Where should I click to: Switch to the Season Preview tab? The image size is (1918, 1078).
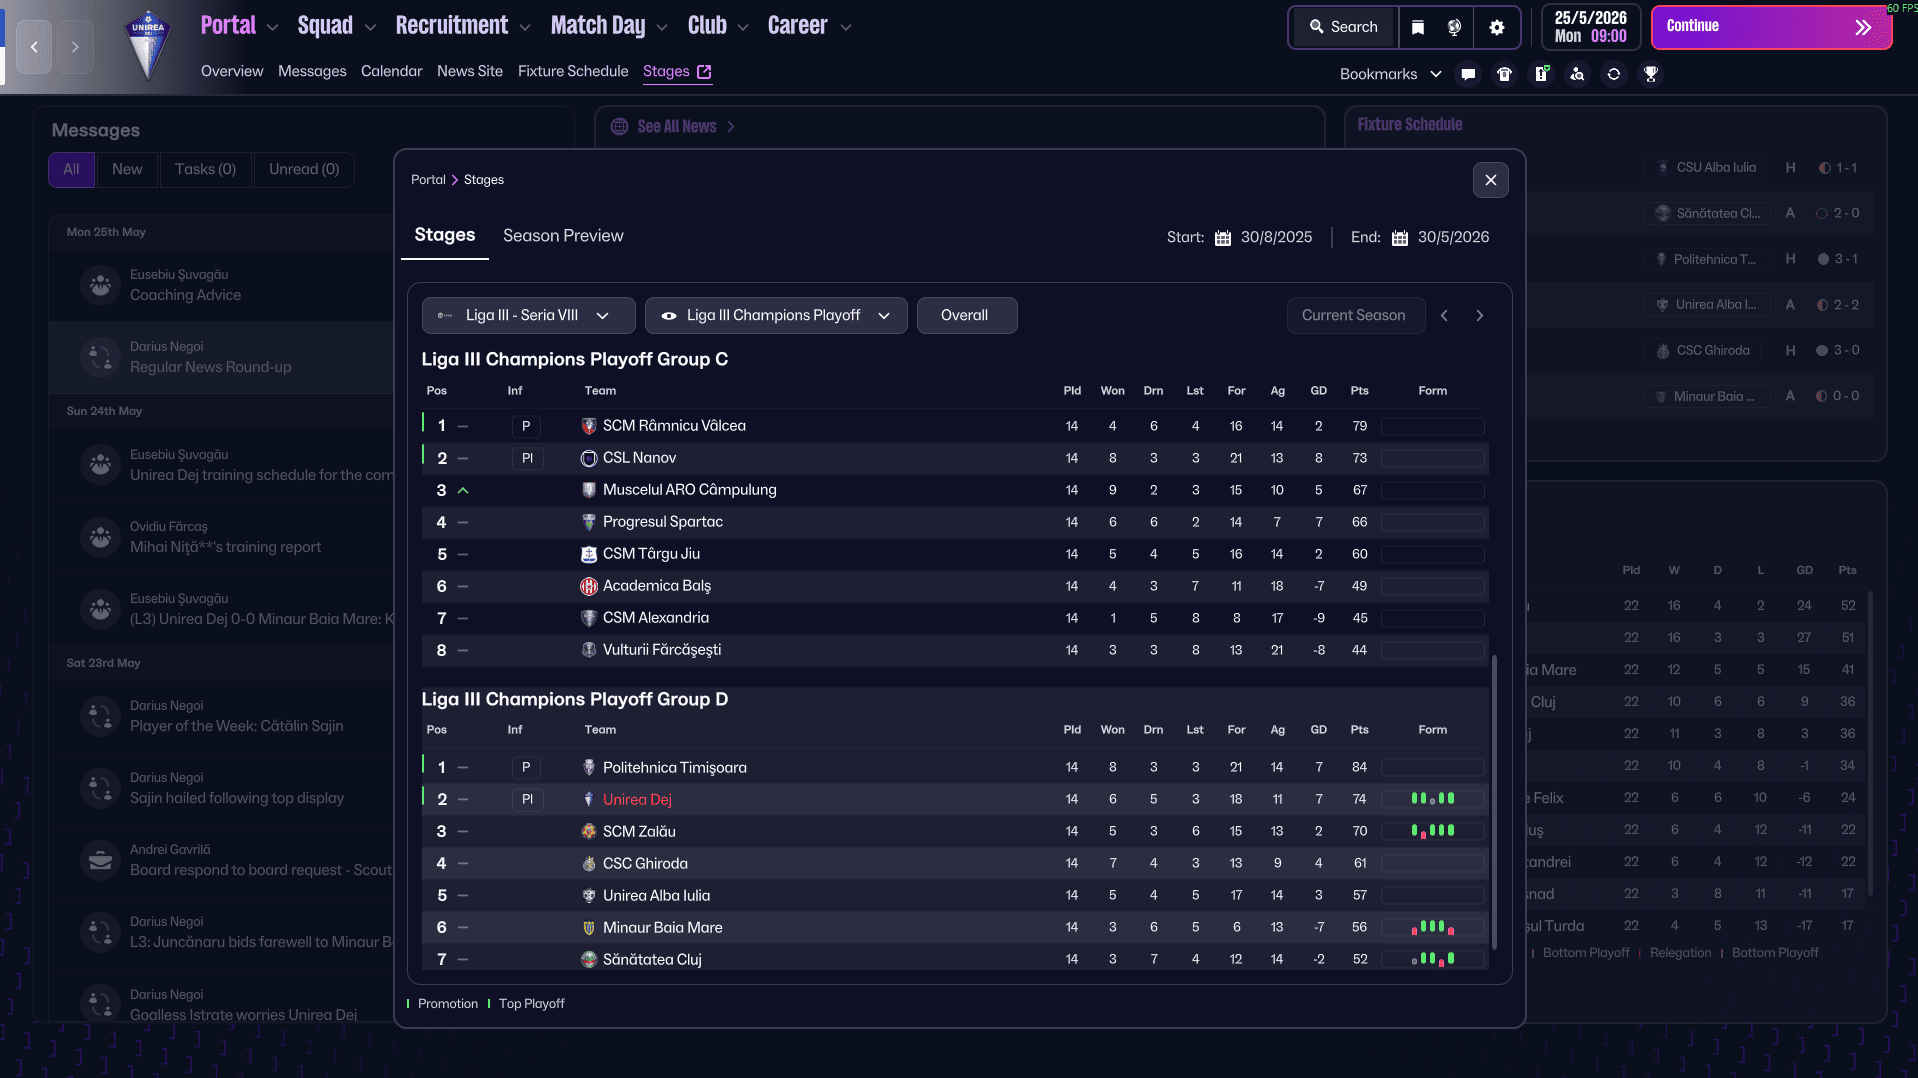tap(563, 236)
